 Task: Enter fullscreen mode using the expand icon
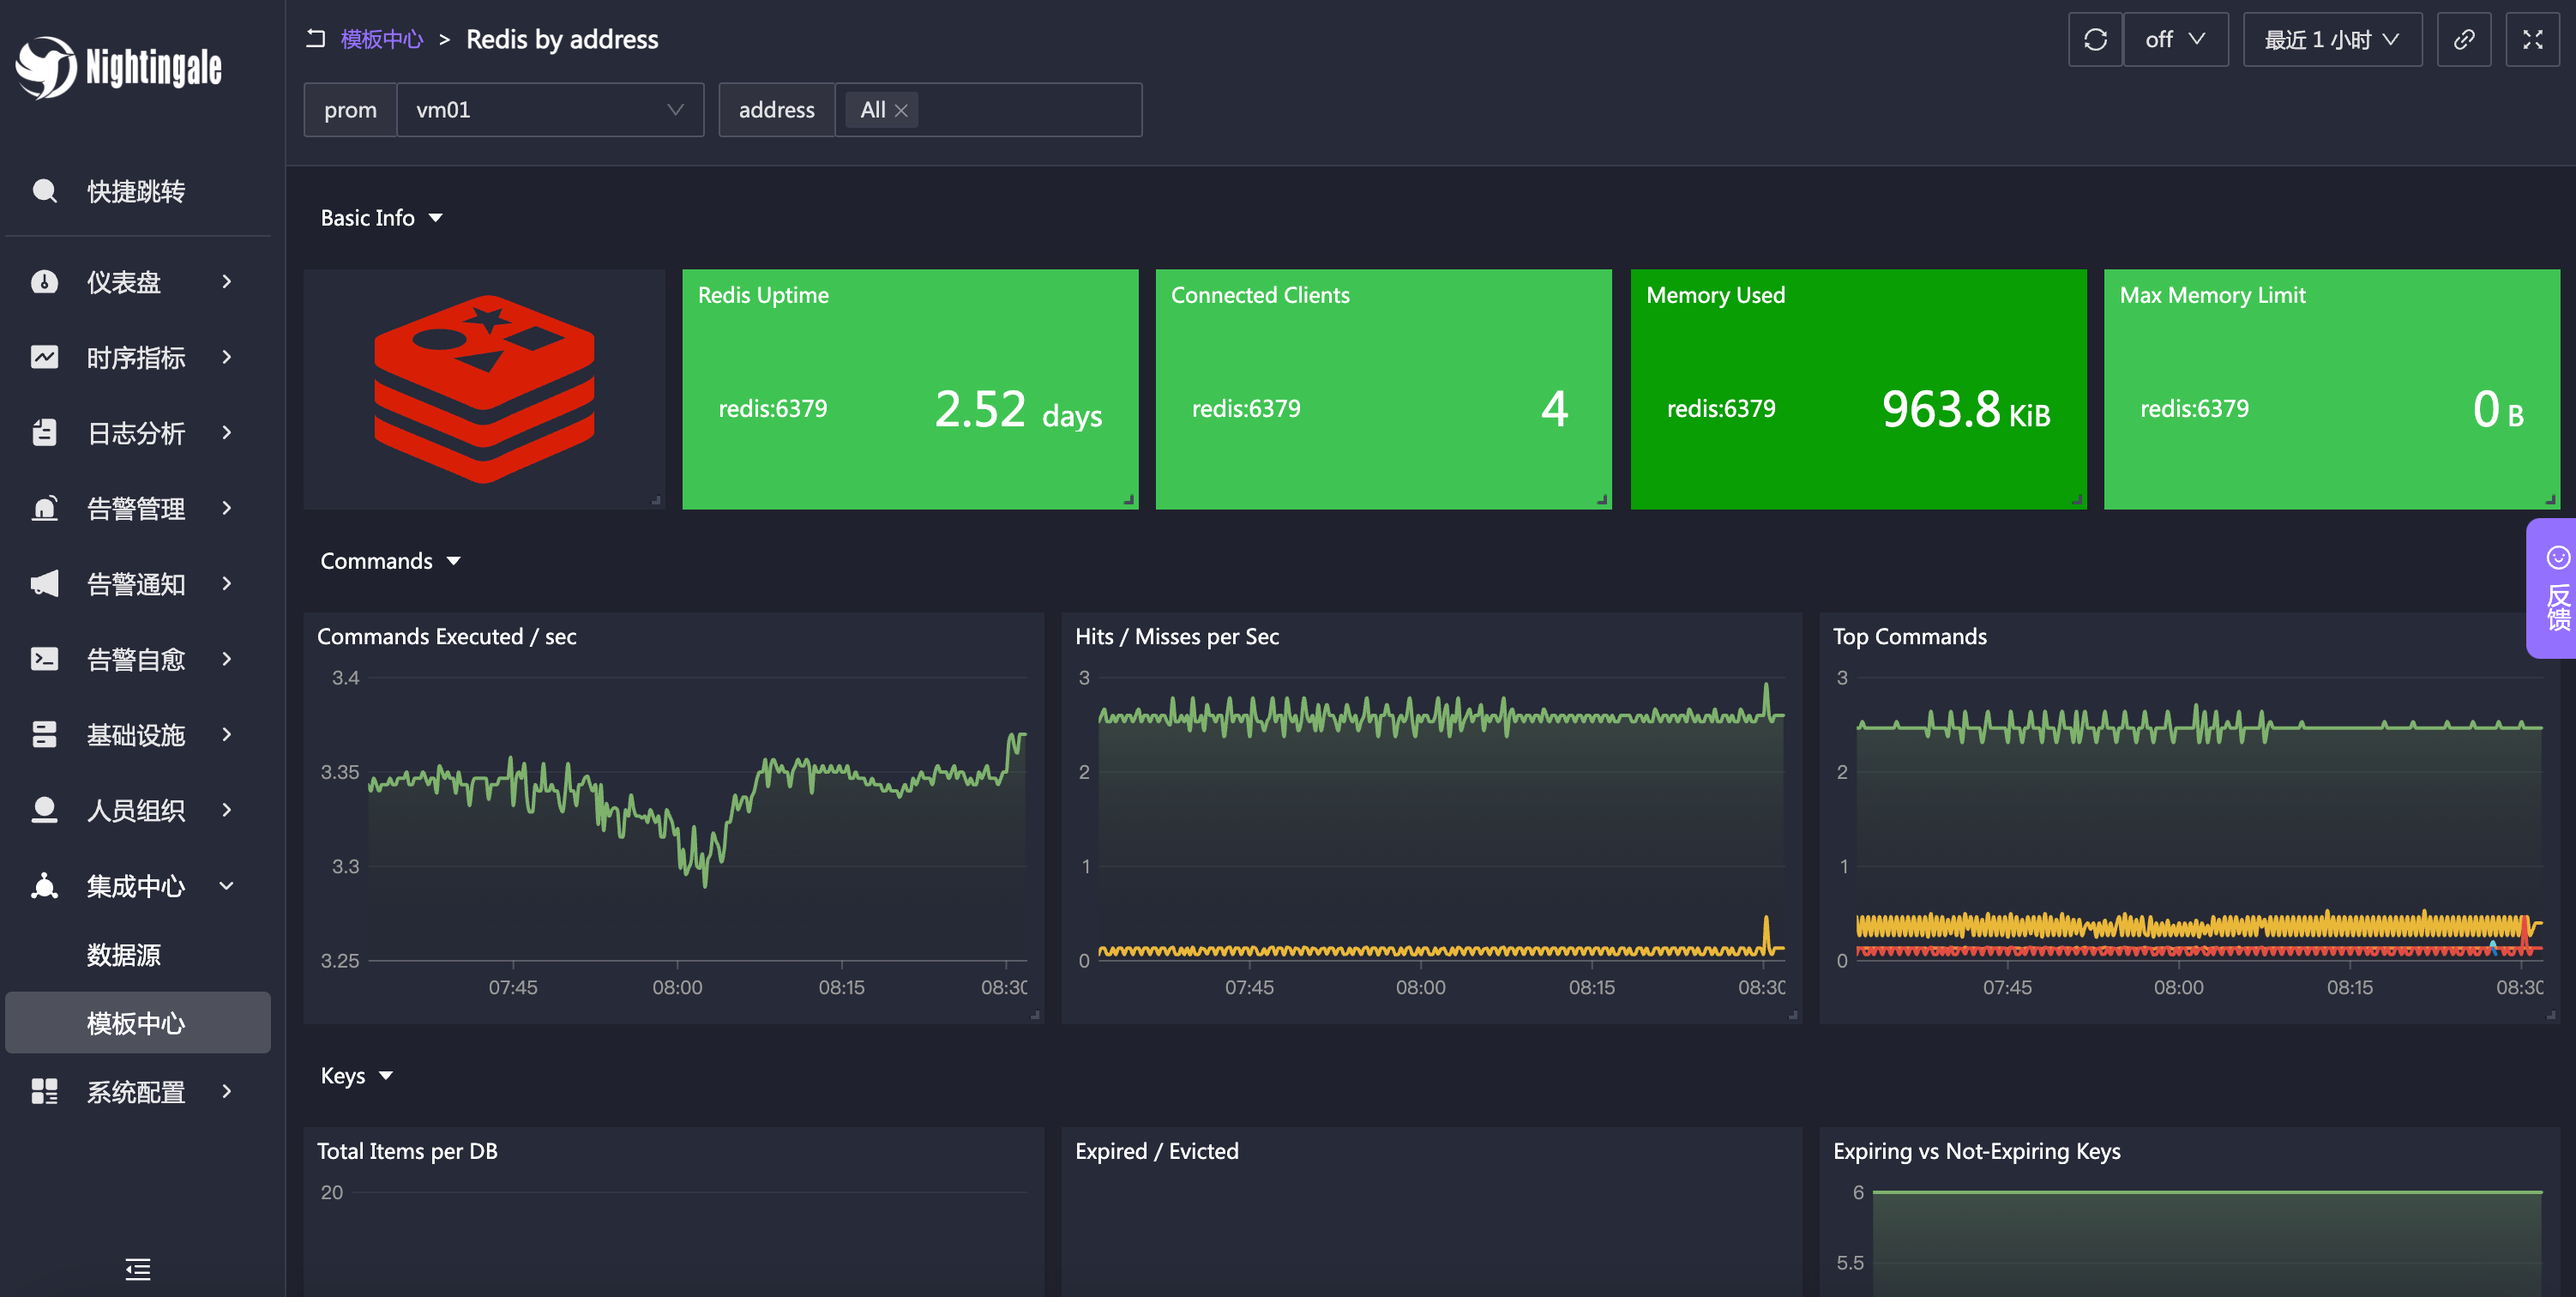click(2532, 40)
